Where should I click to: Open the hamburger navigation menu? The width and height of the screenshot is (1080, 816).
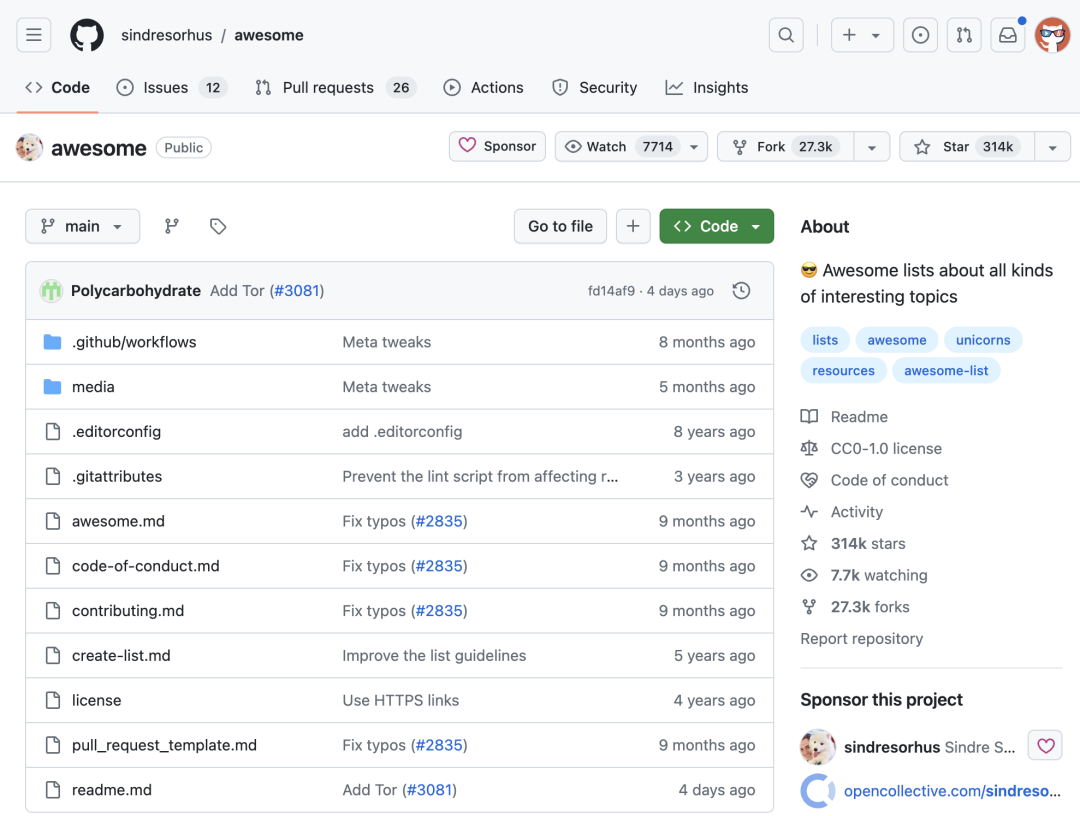[34, 34]
